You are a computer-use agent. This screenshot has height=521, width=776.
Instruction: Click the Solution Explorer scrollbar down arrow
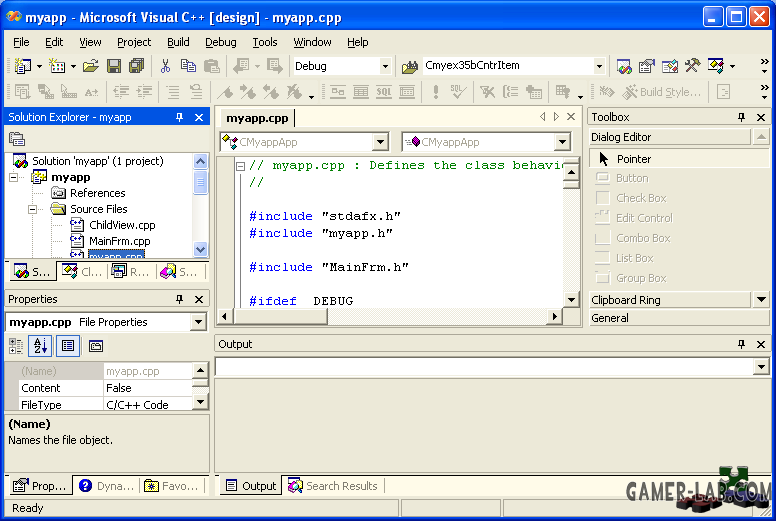(200, 249)
